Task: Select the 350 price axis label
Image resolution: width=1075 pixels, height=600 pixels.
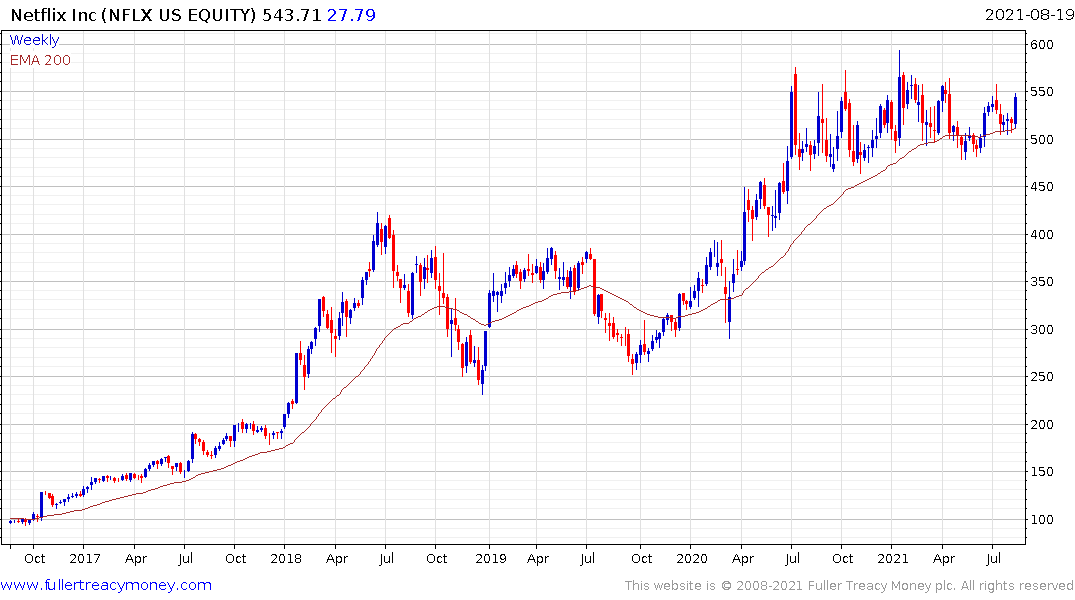Action: 1041,282
